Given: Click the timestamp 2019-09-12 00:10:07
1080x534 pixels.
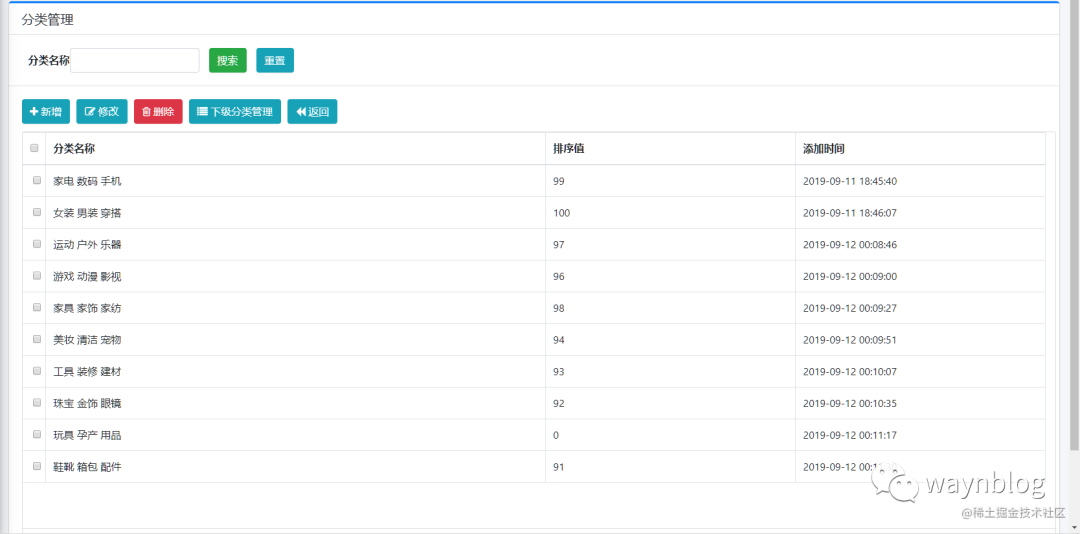Looking at the screenshot, I should click(x=850, y=371).
